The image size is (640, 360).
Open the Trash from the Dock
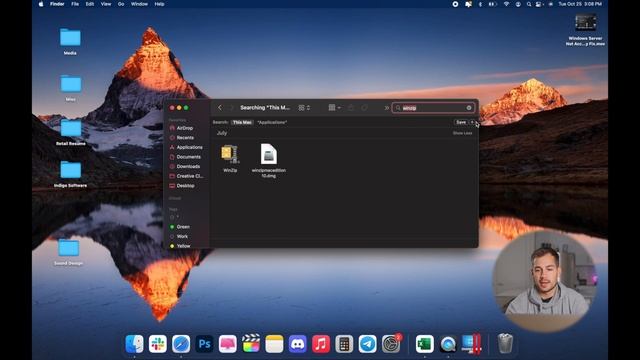pyautogui.click(x=505, y=343)
